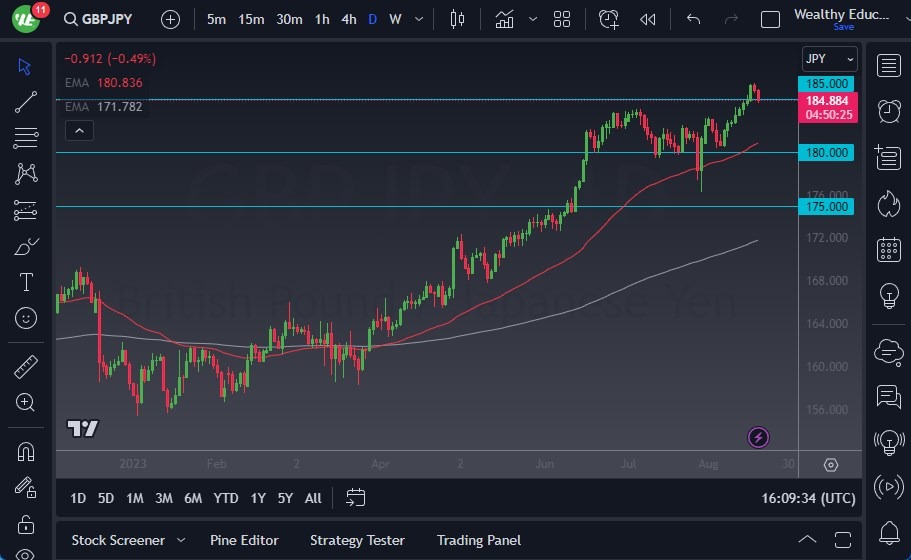
Task: Expand more timeframes chevron dropdown
Action: click(418, 19)
